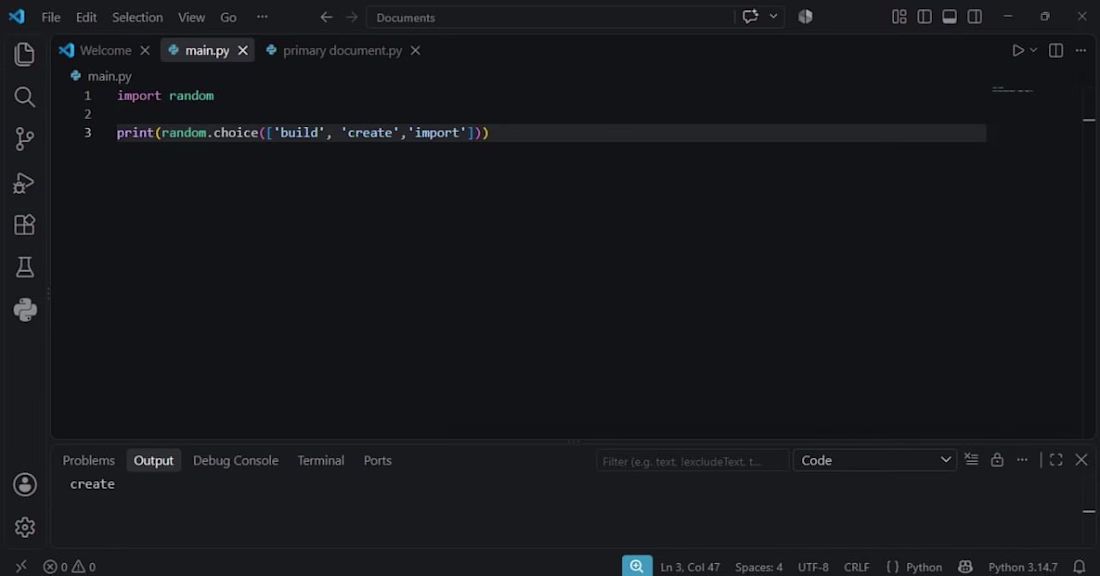This screenshot has width=1100, height=576.
Task: Maximize the panel size
Action: (x=1056, y=460)
